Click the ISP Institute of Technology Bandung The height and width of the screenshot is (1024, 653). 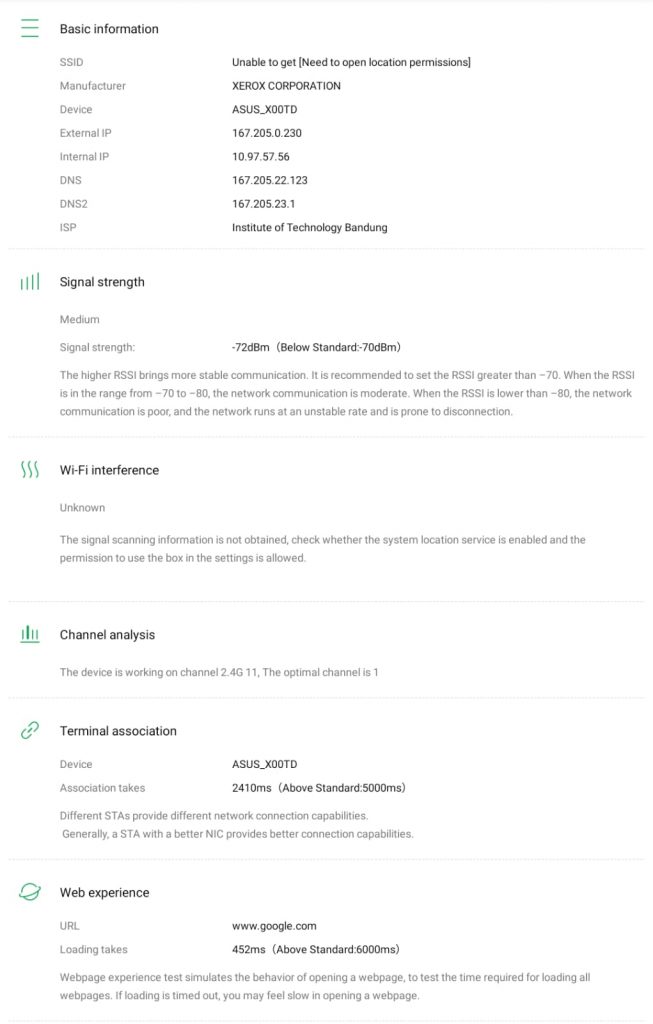tap(309, 228)
